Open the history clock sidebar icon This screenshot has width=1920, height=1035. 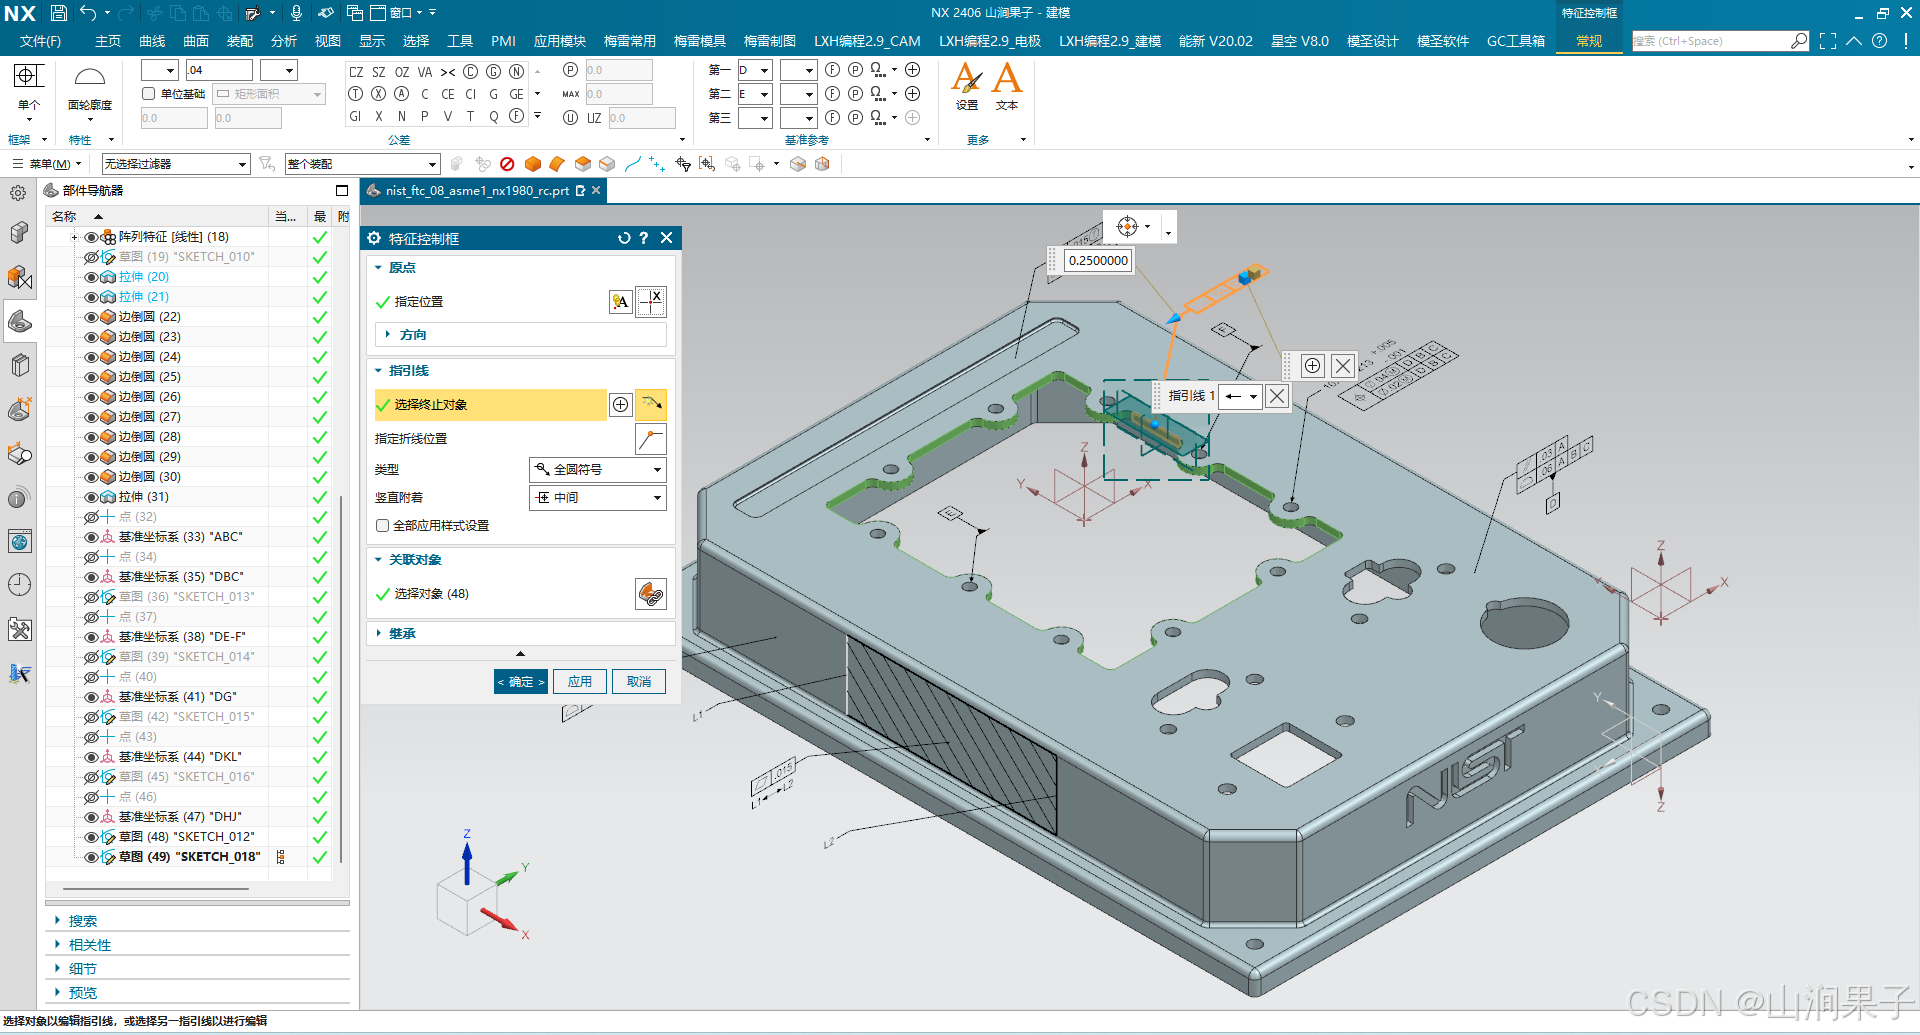(x=19, y=585)
